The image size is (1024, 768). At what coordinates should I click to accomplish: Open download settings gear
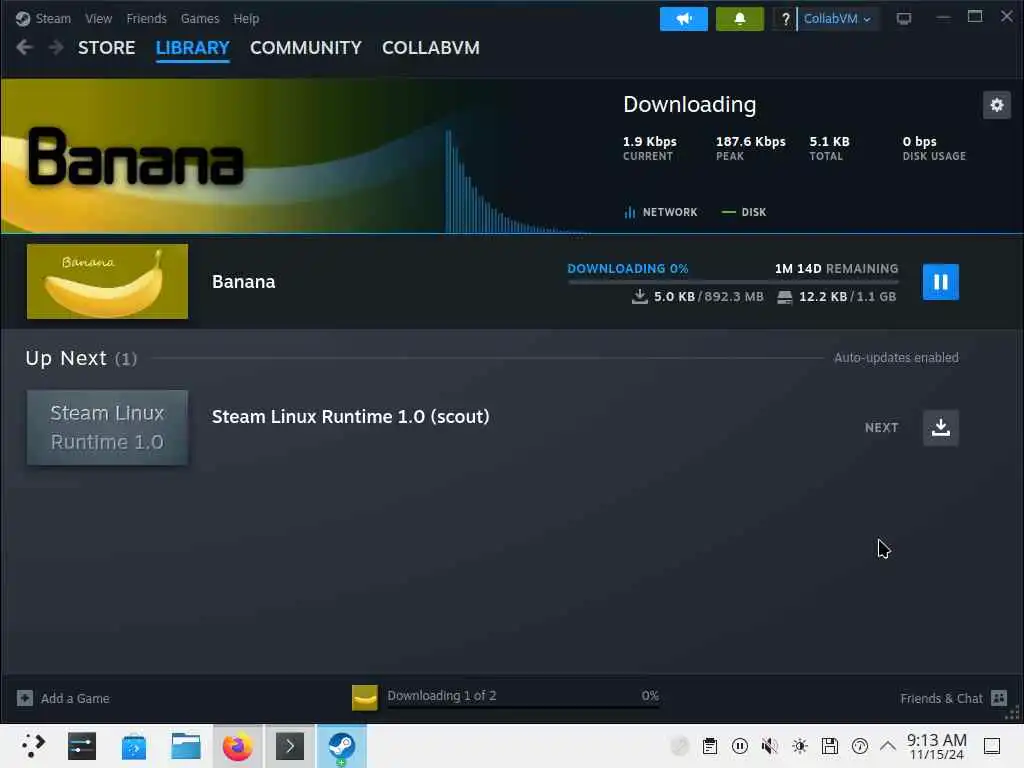click(997, 104)
